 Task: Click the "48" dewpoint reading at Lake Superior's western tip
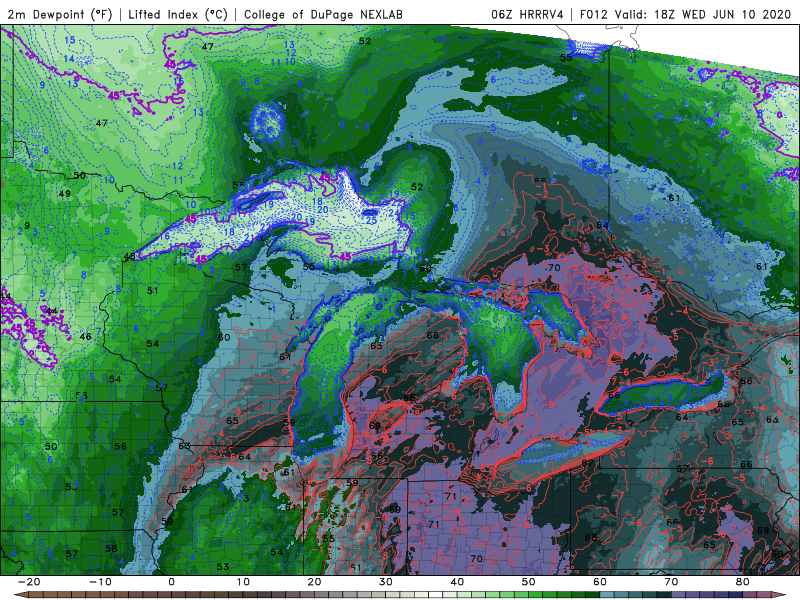pos(130,256)
